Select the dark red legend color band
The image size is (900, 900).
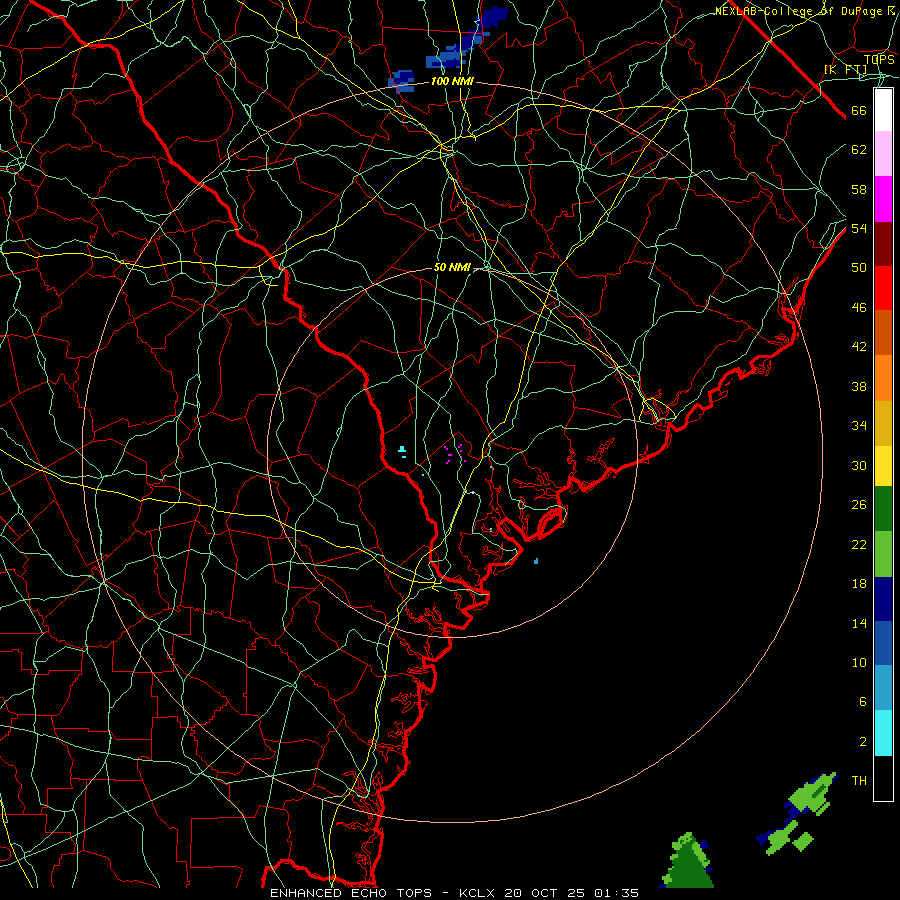pyautogui.click(x=883, y=243)
